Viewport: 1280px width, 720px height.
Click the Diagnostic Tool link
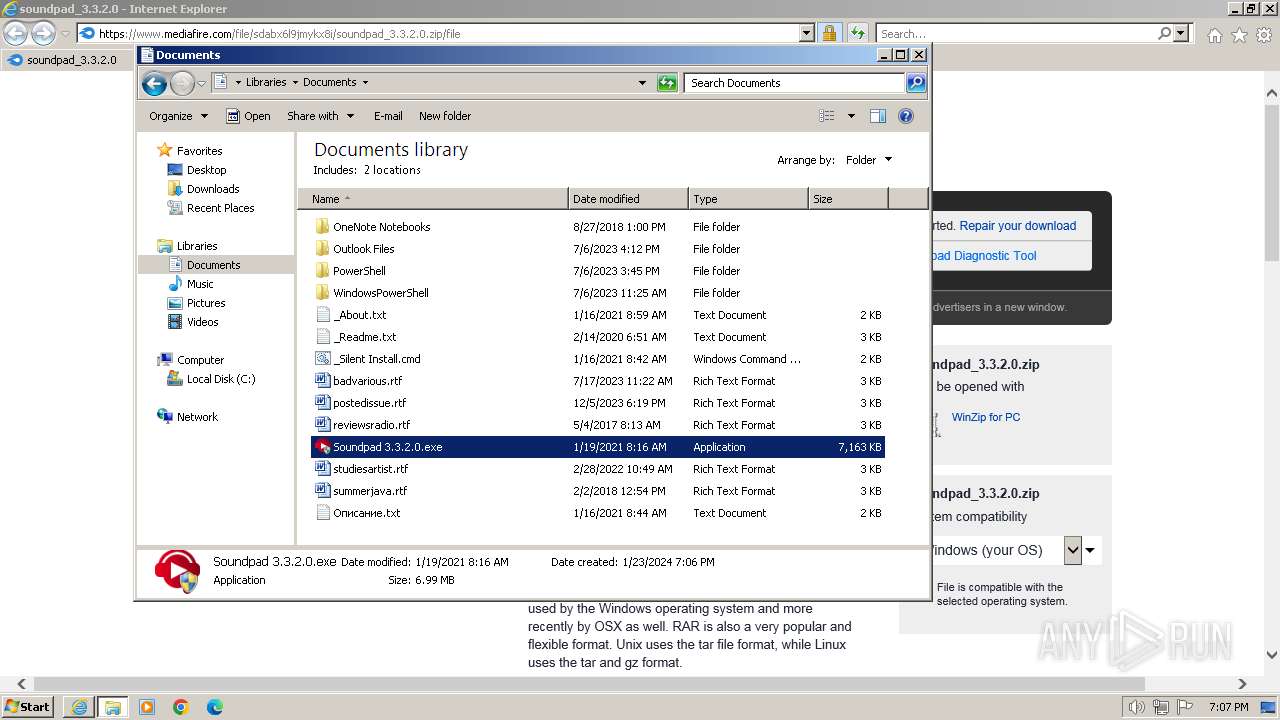click(x=984, y=256)
